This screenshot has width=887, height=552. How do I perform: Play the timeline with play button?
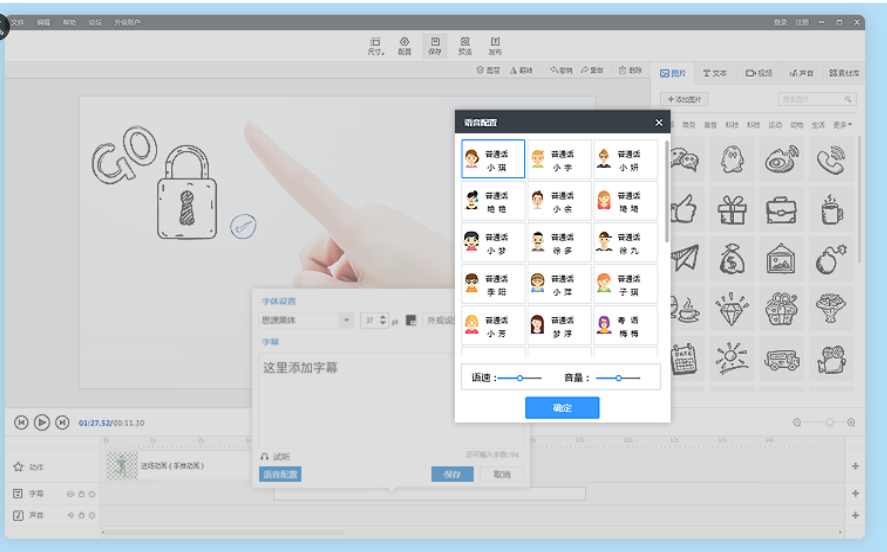(x=41, y=422)
